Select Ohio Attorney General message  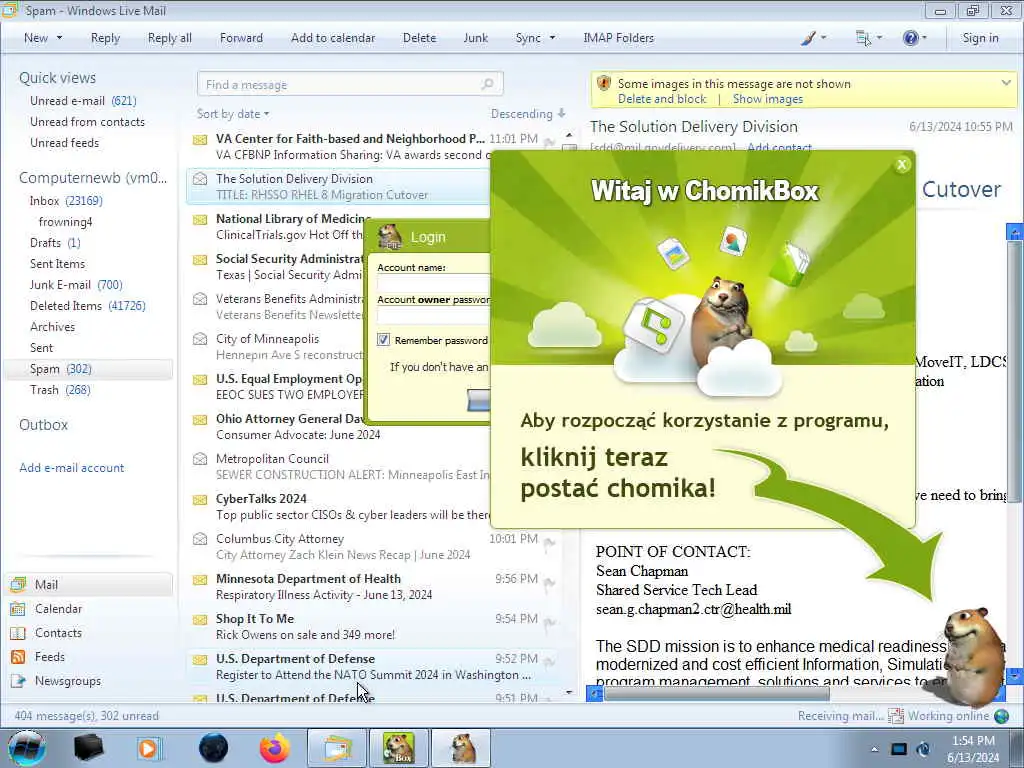[340, 426]
